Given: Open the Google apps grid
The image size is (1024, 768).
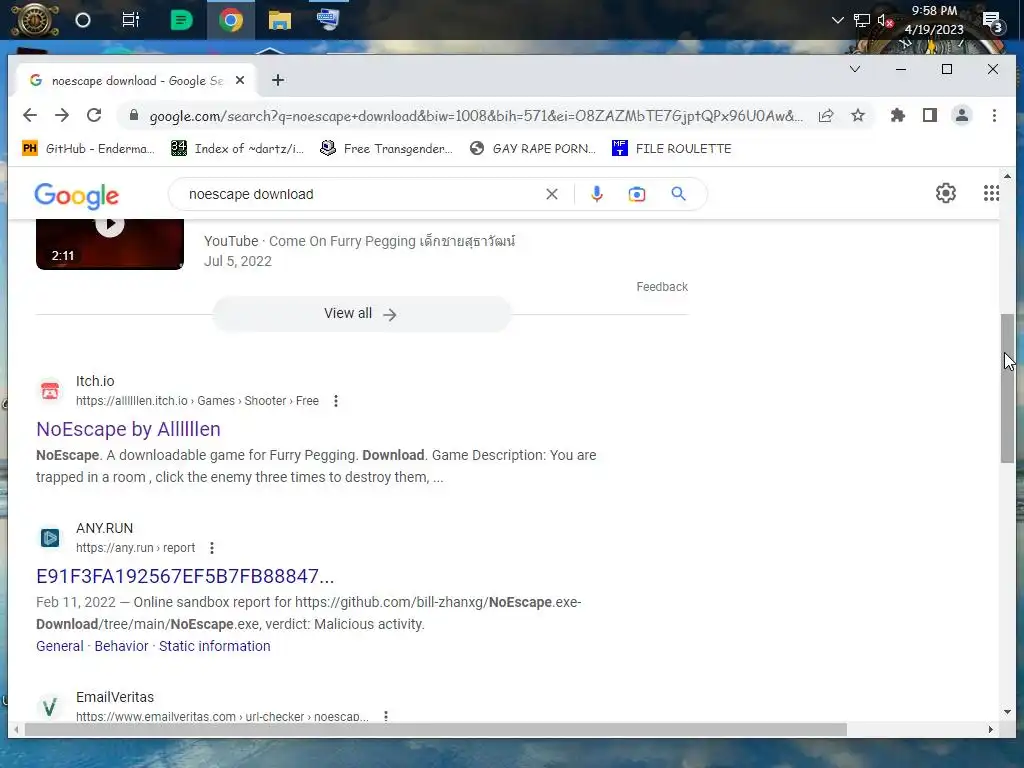Looking at the screenshot, I should tap(991, 193).
